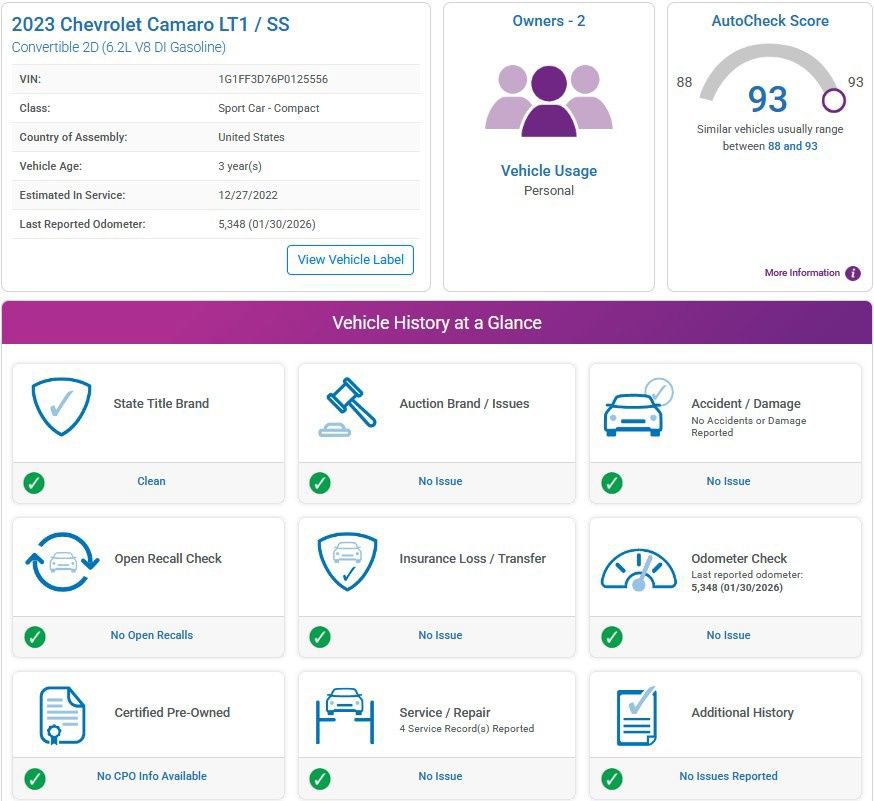
Task: Open the No Issues Reported link
Action: click(728, 776)
